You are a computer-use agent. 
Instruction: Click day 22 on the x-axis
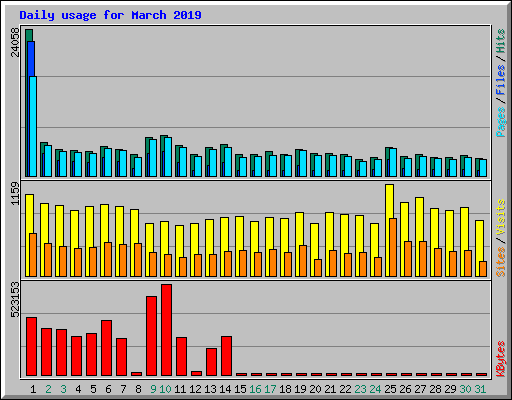coord(345,389)
